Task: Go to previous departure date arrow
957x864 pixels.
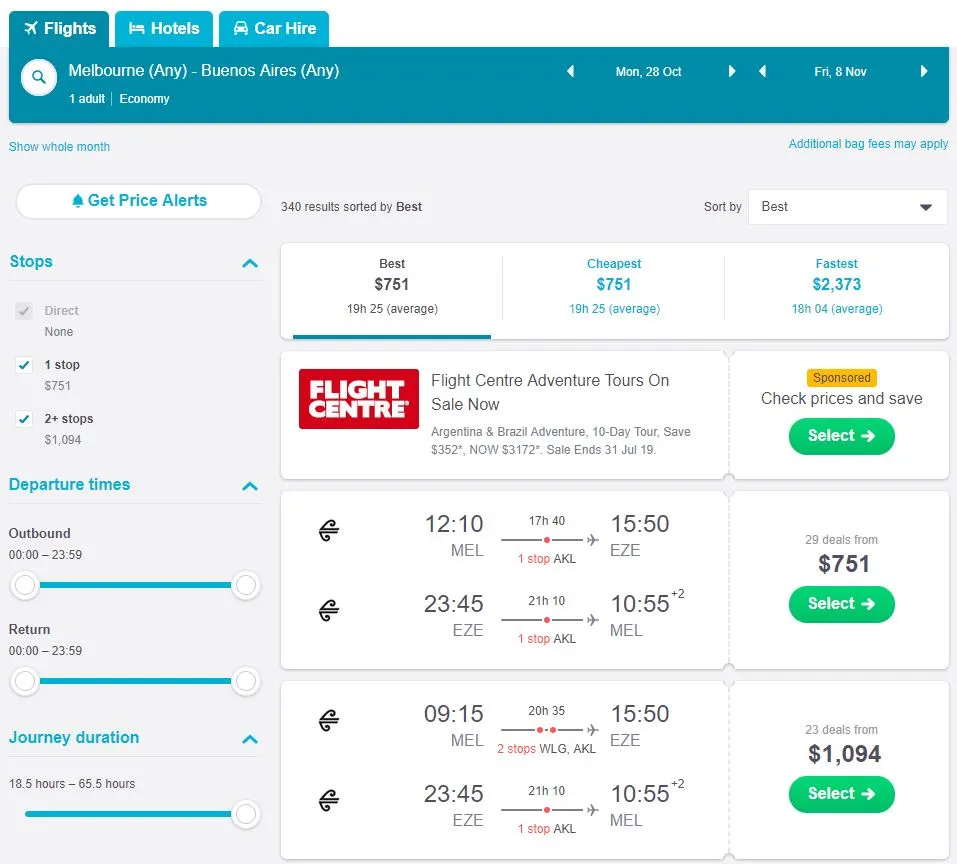Action: (571, 72)
